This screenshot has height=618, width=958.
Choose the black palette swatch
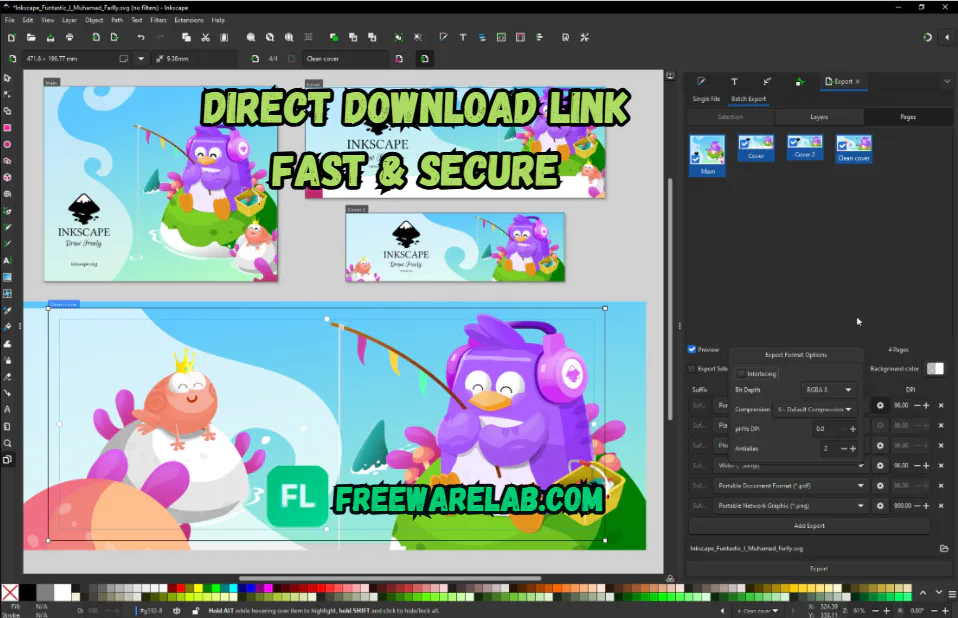point(27,592)
